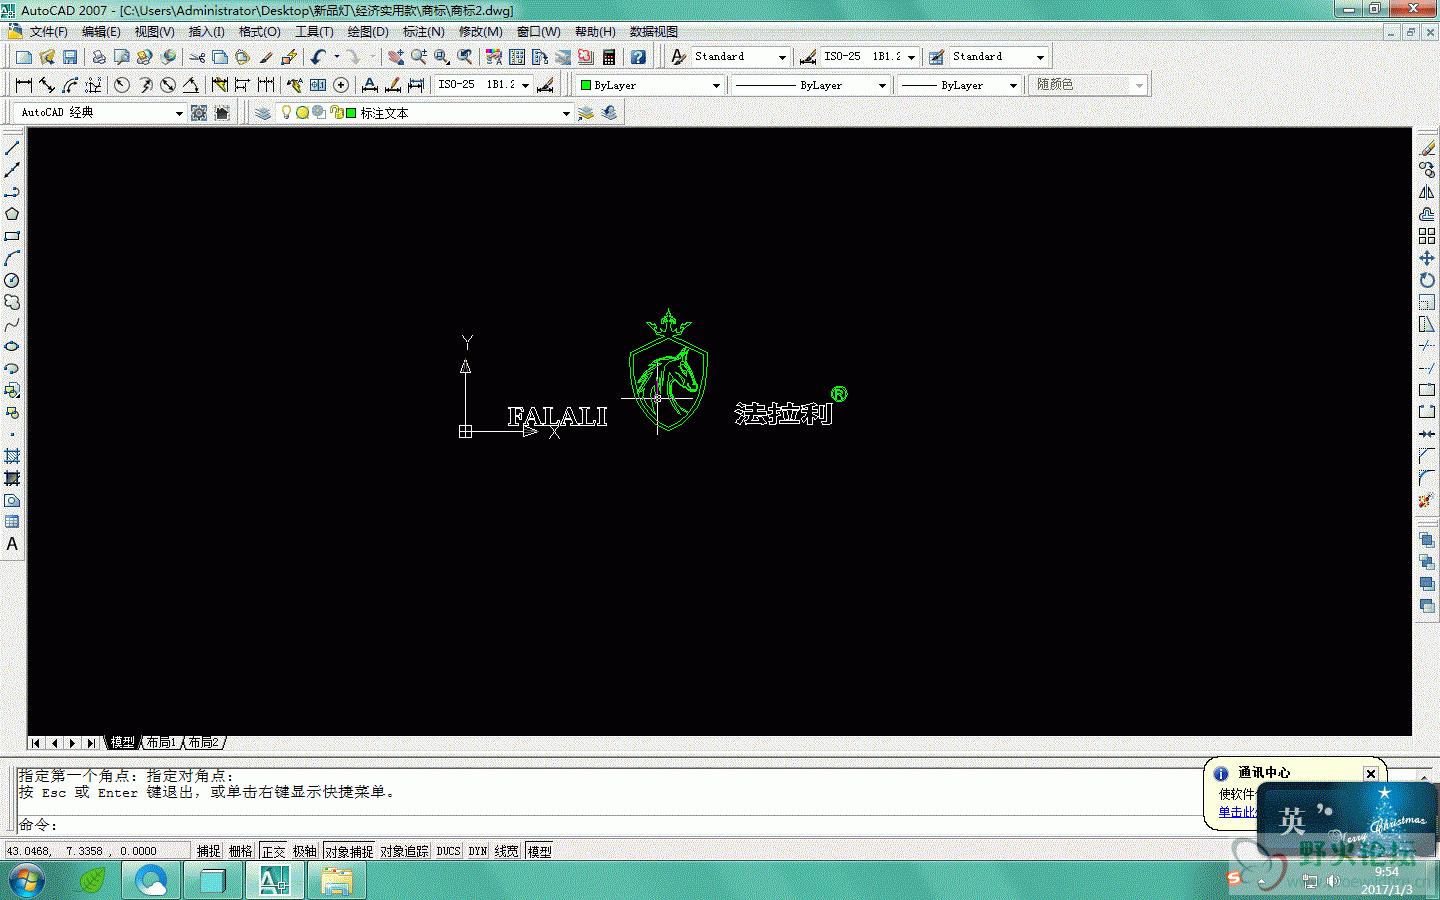Select the Circle drawing tool

click(x=12, y=280)
